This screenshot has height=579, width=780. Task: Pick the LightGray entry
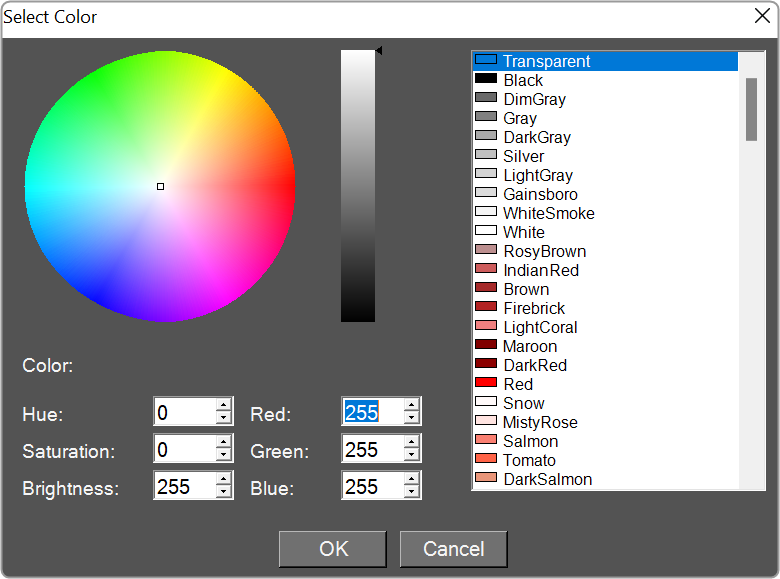coord(605,175)
